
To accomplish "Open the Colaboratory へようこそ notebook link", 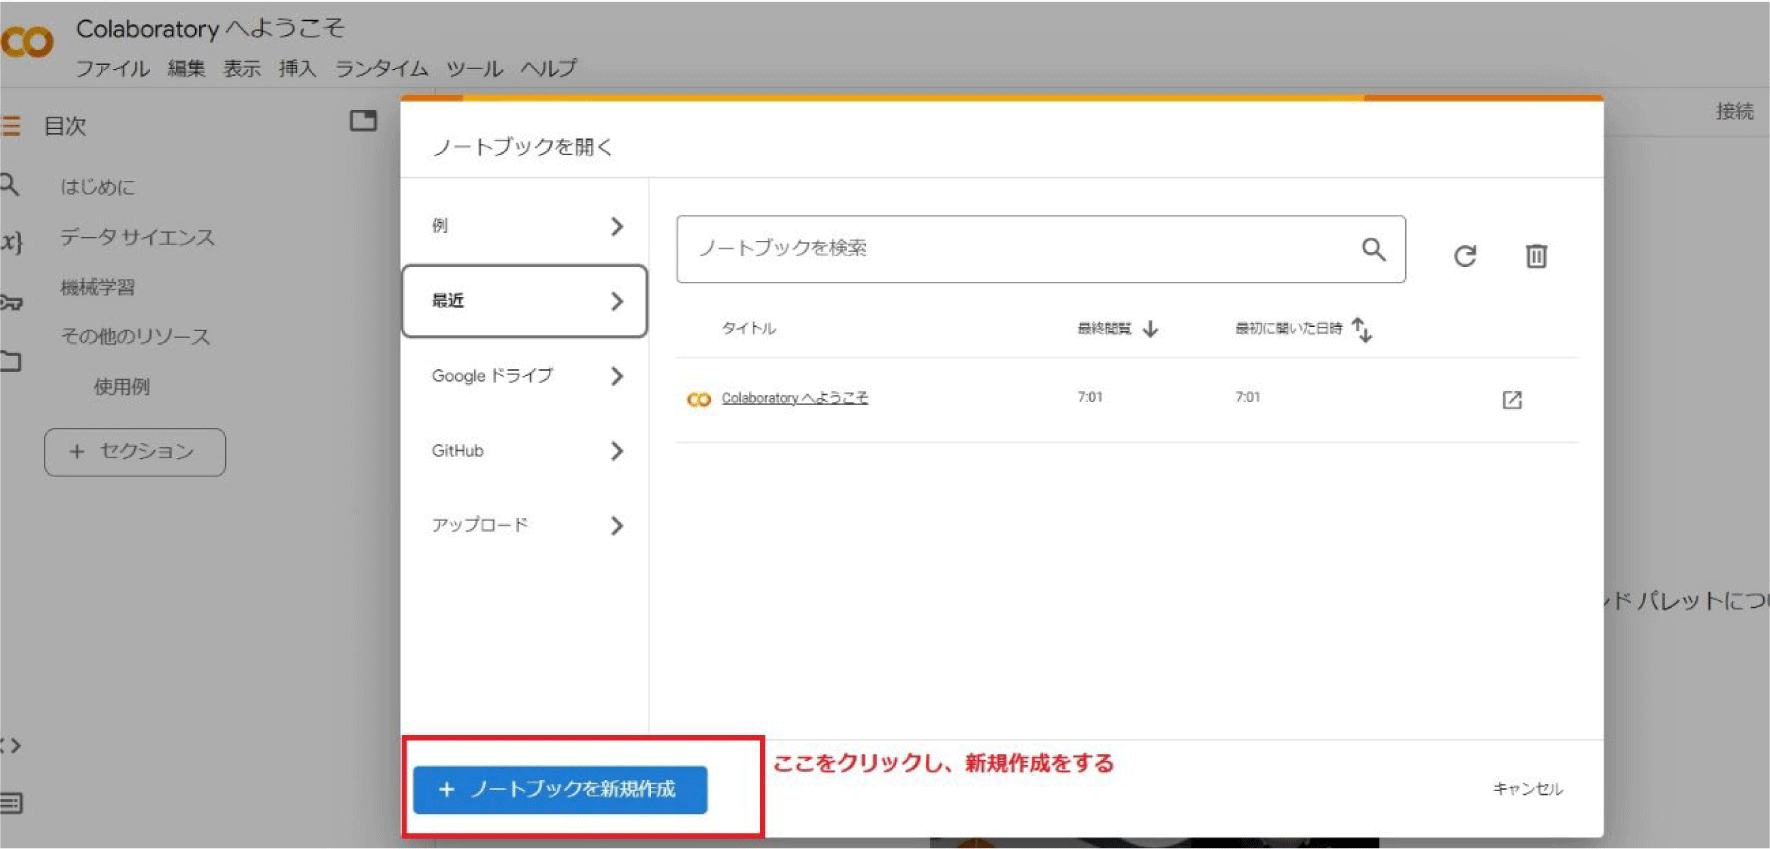I will coord(795,398).
